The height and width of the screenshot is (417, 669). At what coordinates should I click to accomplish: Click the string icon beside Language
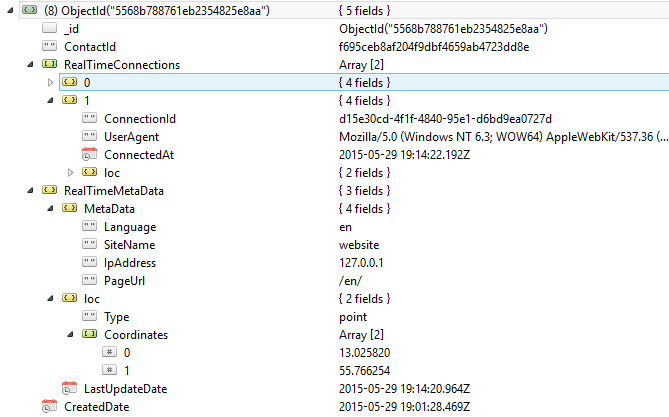point(90,226)
